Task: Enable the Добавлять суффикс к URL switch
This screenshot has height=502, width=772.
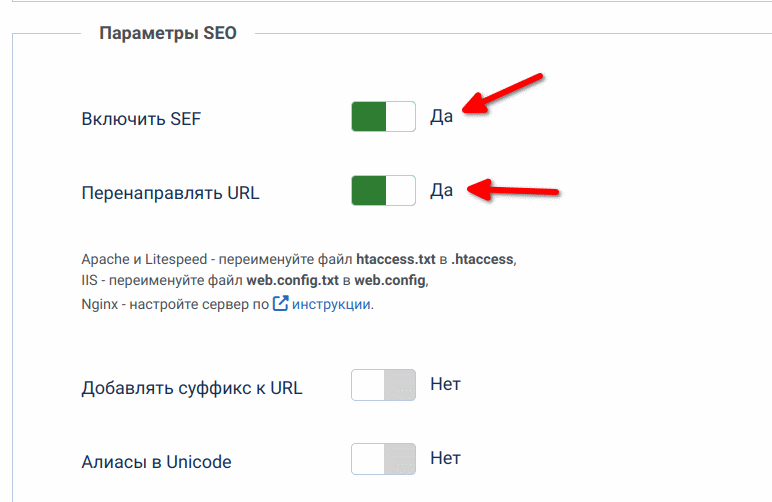Action: click(384, 385)
